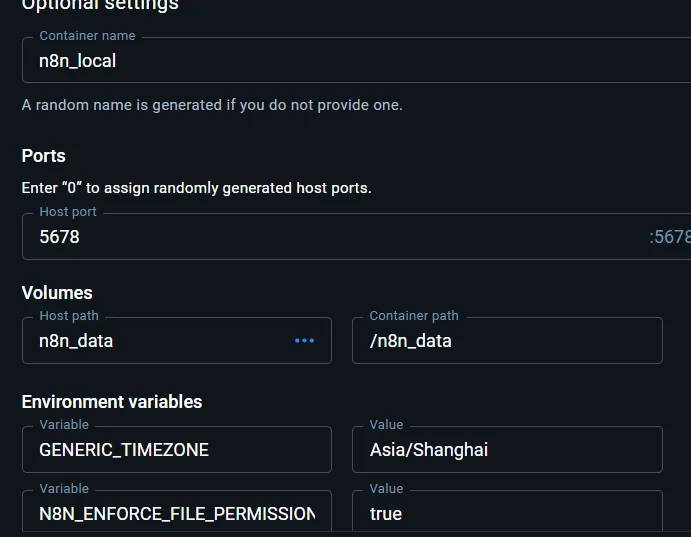Click the Container name floating label
691x537 pixels.
coord(87,36)
